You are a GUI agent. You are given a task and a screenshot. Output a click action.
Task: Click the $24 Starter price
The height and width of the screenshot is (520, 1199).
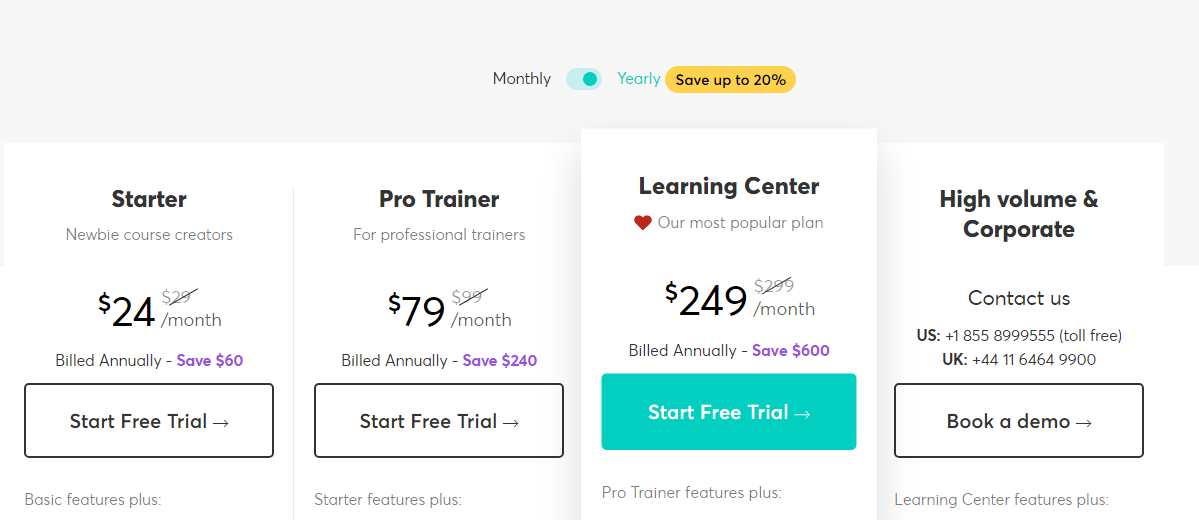(128, 311)
